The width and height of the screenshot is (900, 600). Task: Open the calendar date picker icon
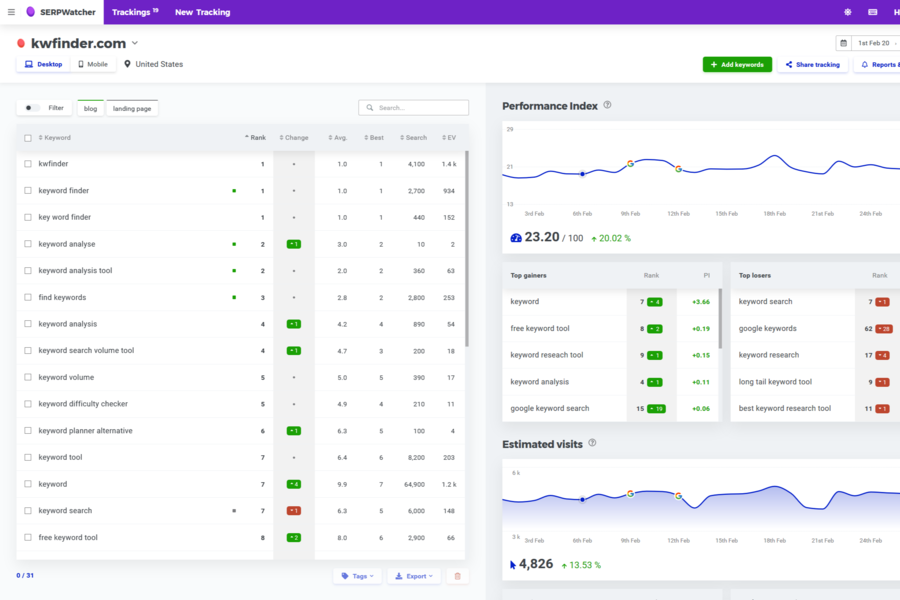(843, 43)
